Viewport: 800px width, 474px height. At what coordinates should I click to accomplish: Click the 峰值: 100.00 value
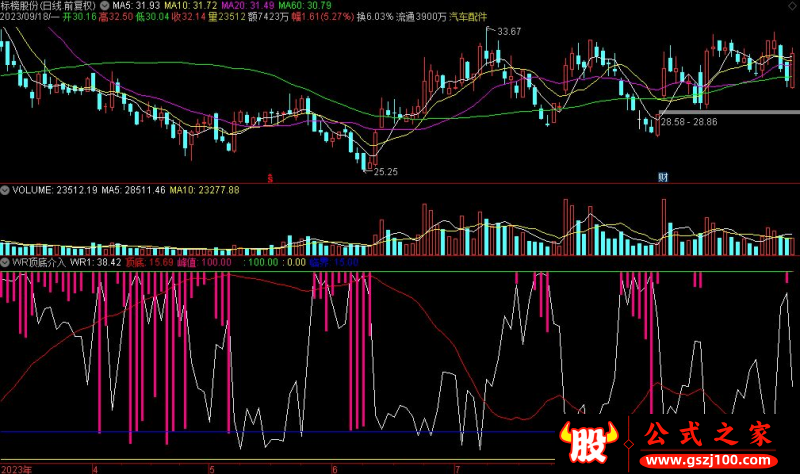click(205, 262)
